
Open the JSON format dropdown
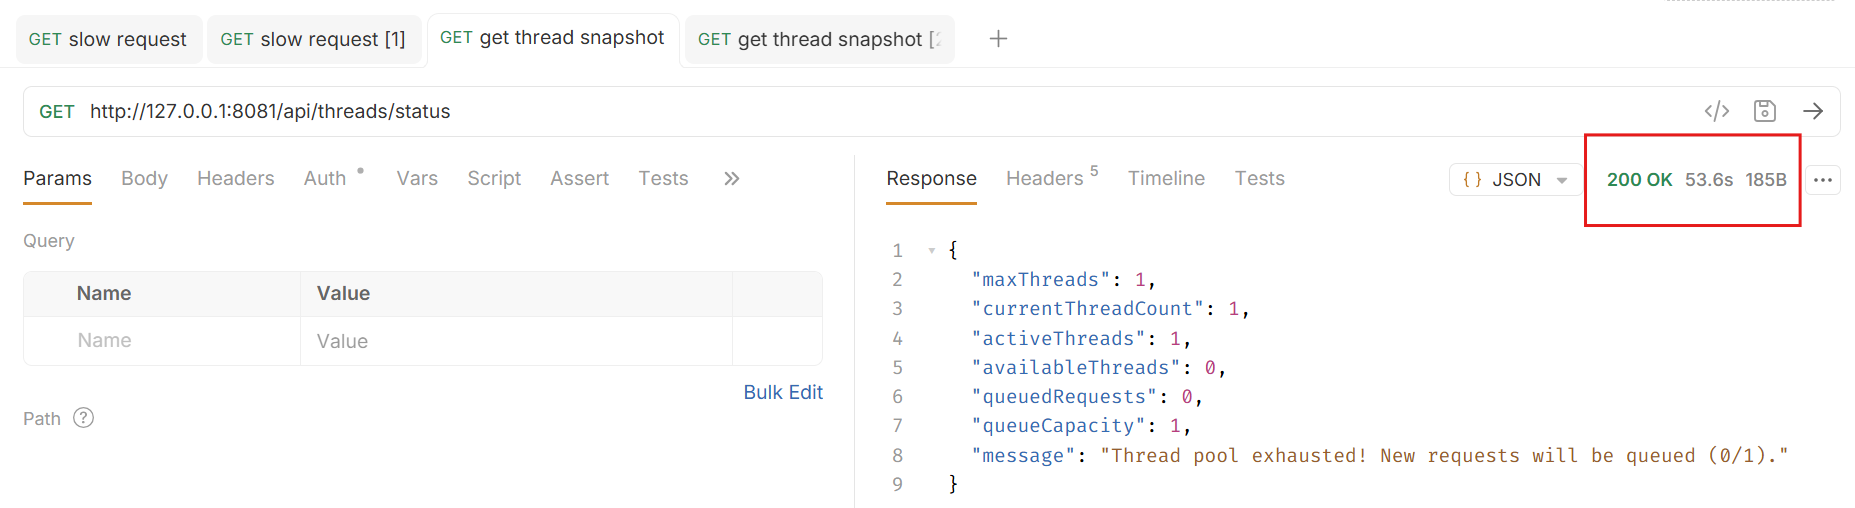coord(1514,180)
